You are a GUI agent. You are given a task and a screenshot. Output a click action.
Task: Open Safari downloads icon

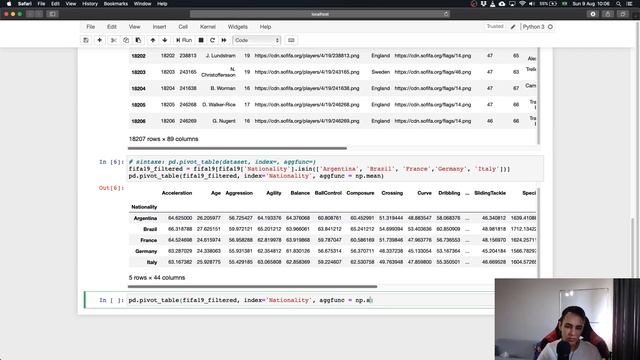(x=593, y=14)
